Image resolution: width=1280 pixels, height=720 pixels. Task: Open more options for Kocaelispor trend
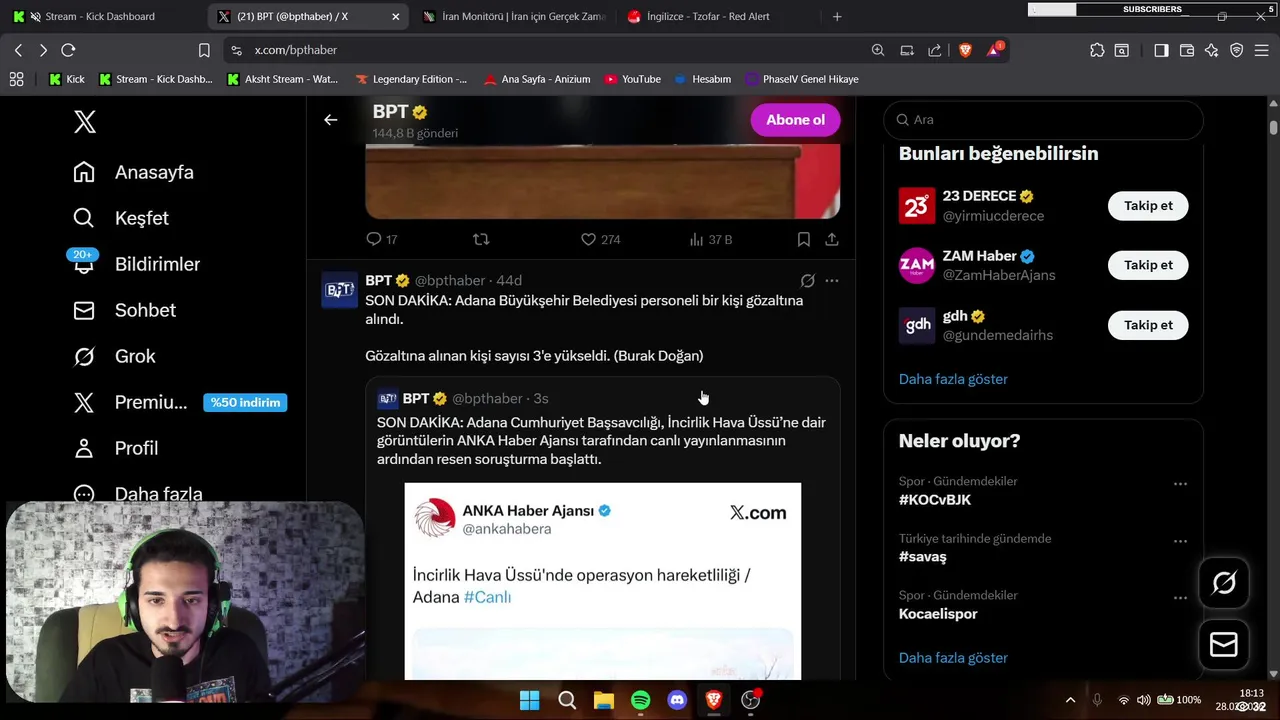pyautogui.click(x=1180, y=597)
